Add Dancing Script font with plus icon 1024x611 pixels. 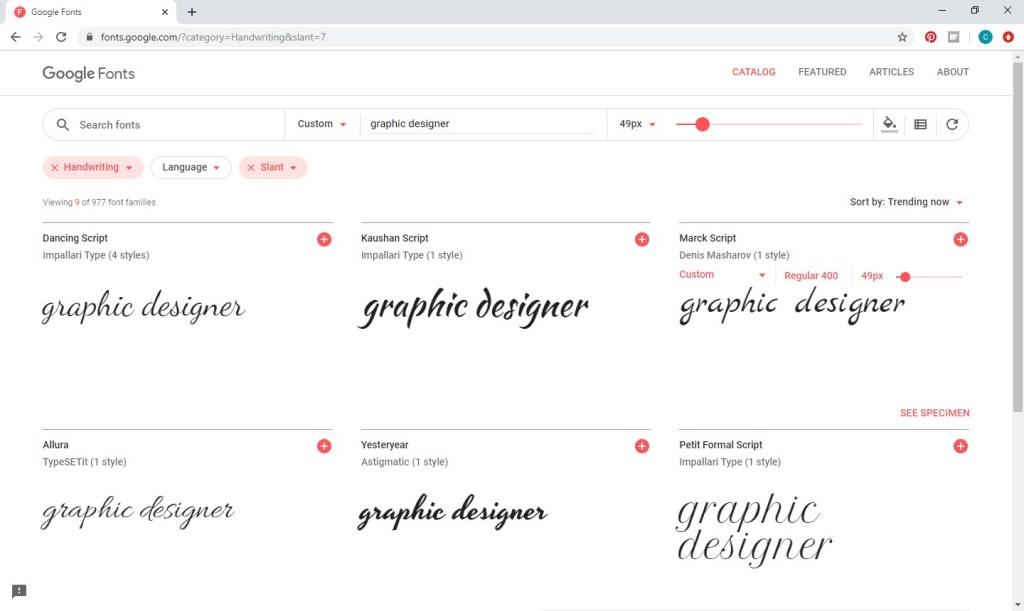tap(324, 239)
